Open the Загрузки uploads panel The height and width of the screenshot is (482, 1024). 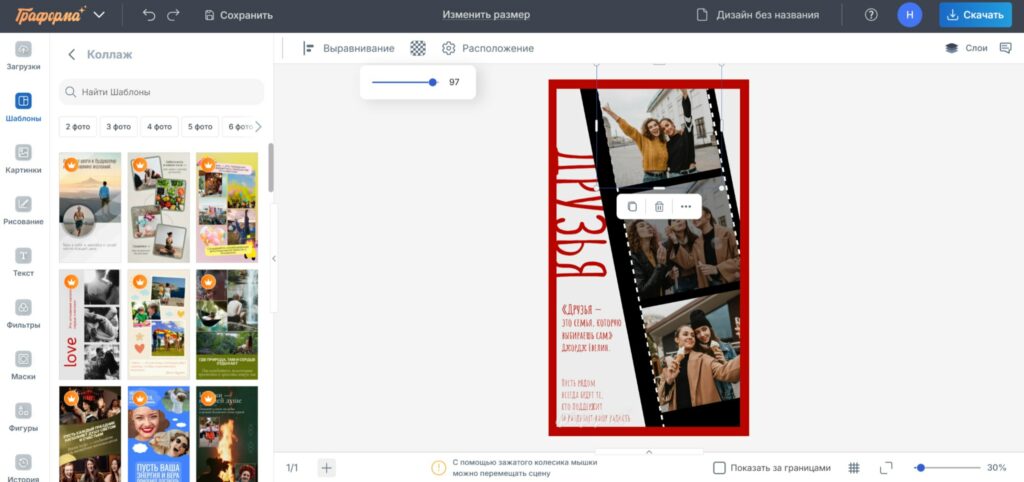[x=24, y=56]
